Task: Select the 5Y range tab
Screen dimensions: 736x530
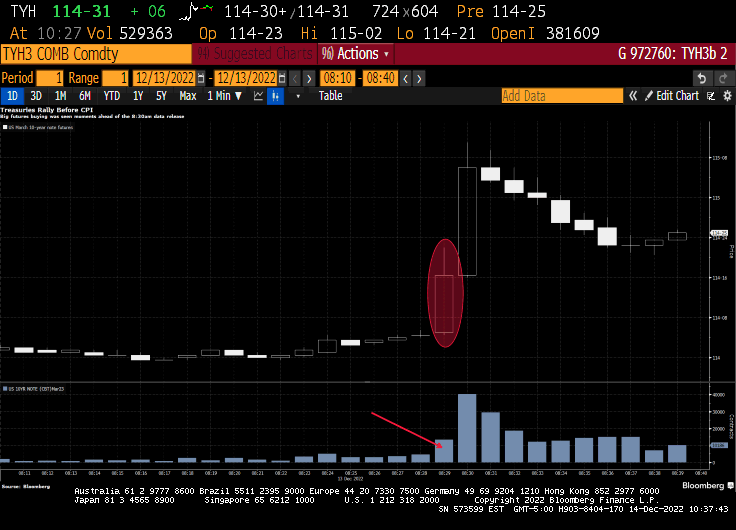Action: pyautogui.click(x=161, y=96)
